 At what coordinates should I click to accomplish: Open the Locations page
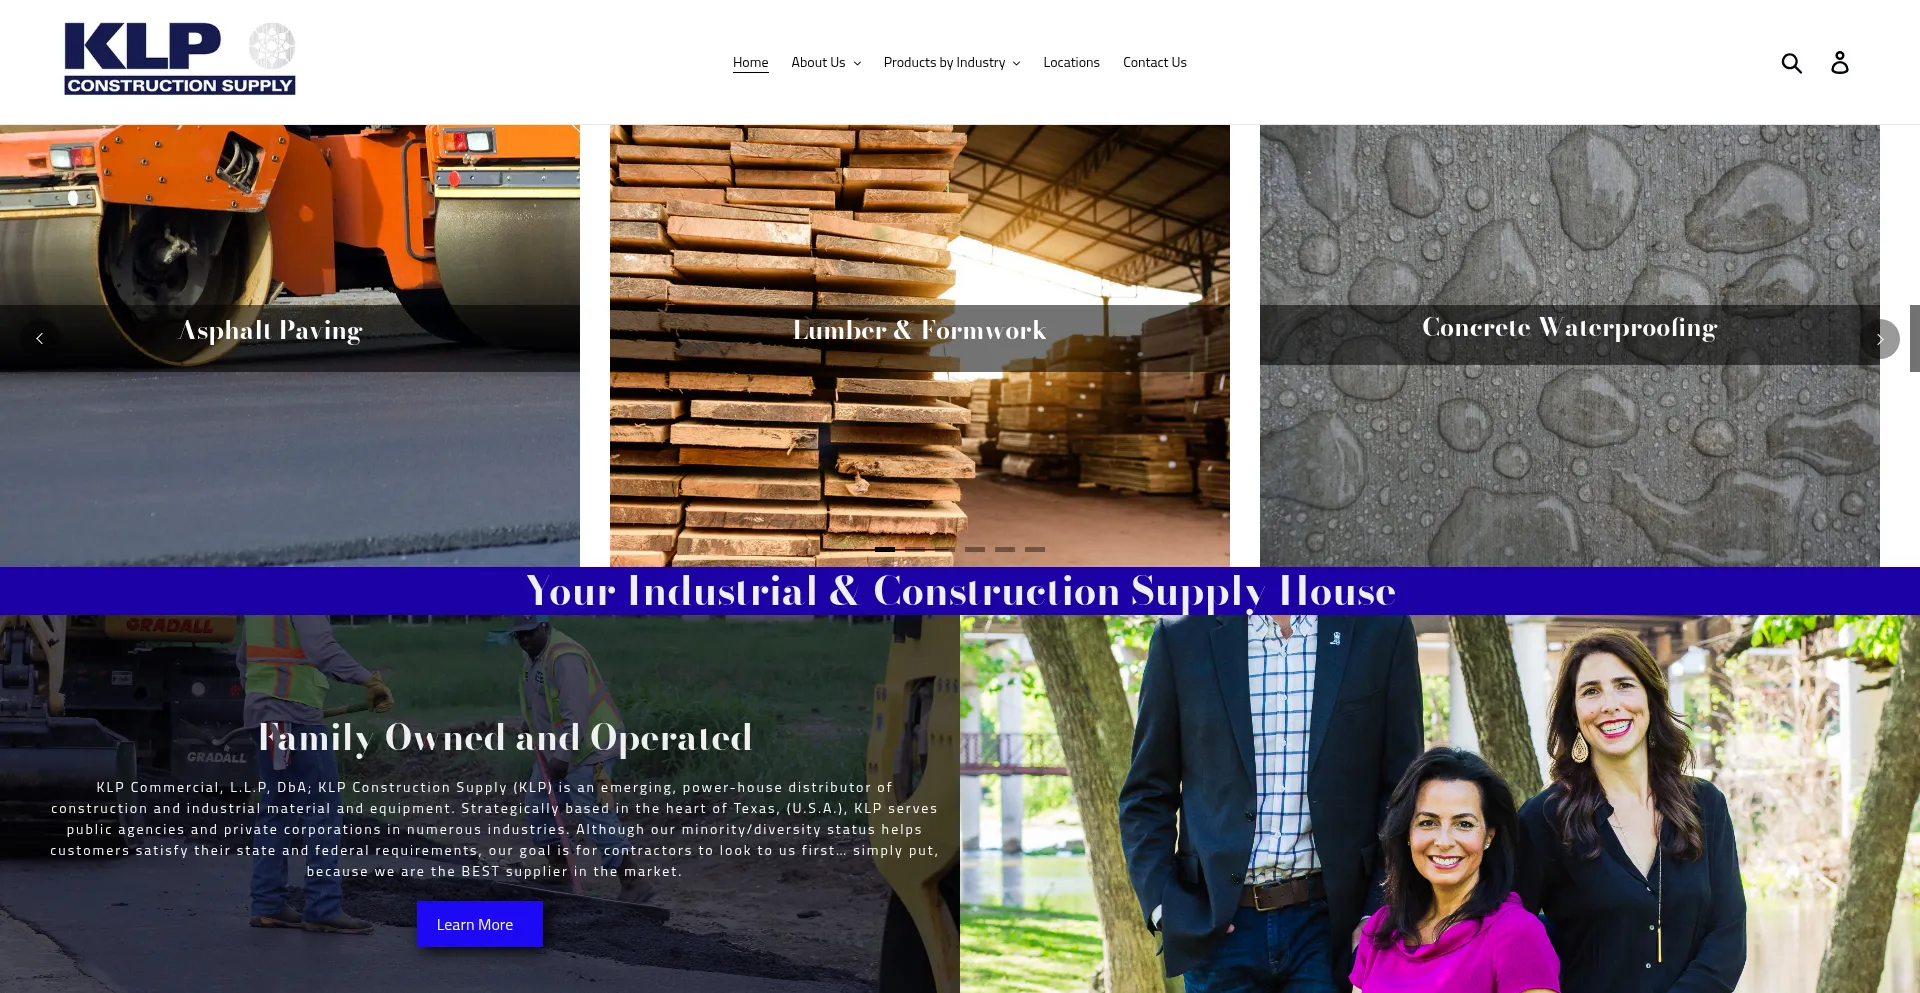(x=1071, y=63)
